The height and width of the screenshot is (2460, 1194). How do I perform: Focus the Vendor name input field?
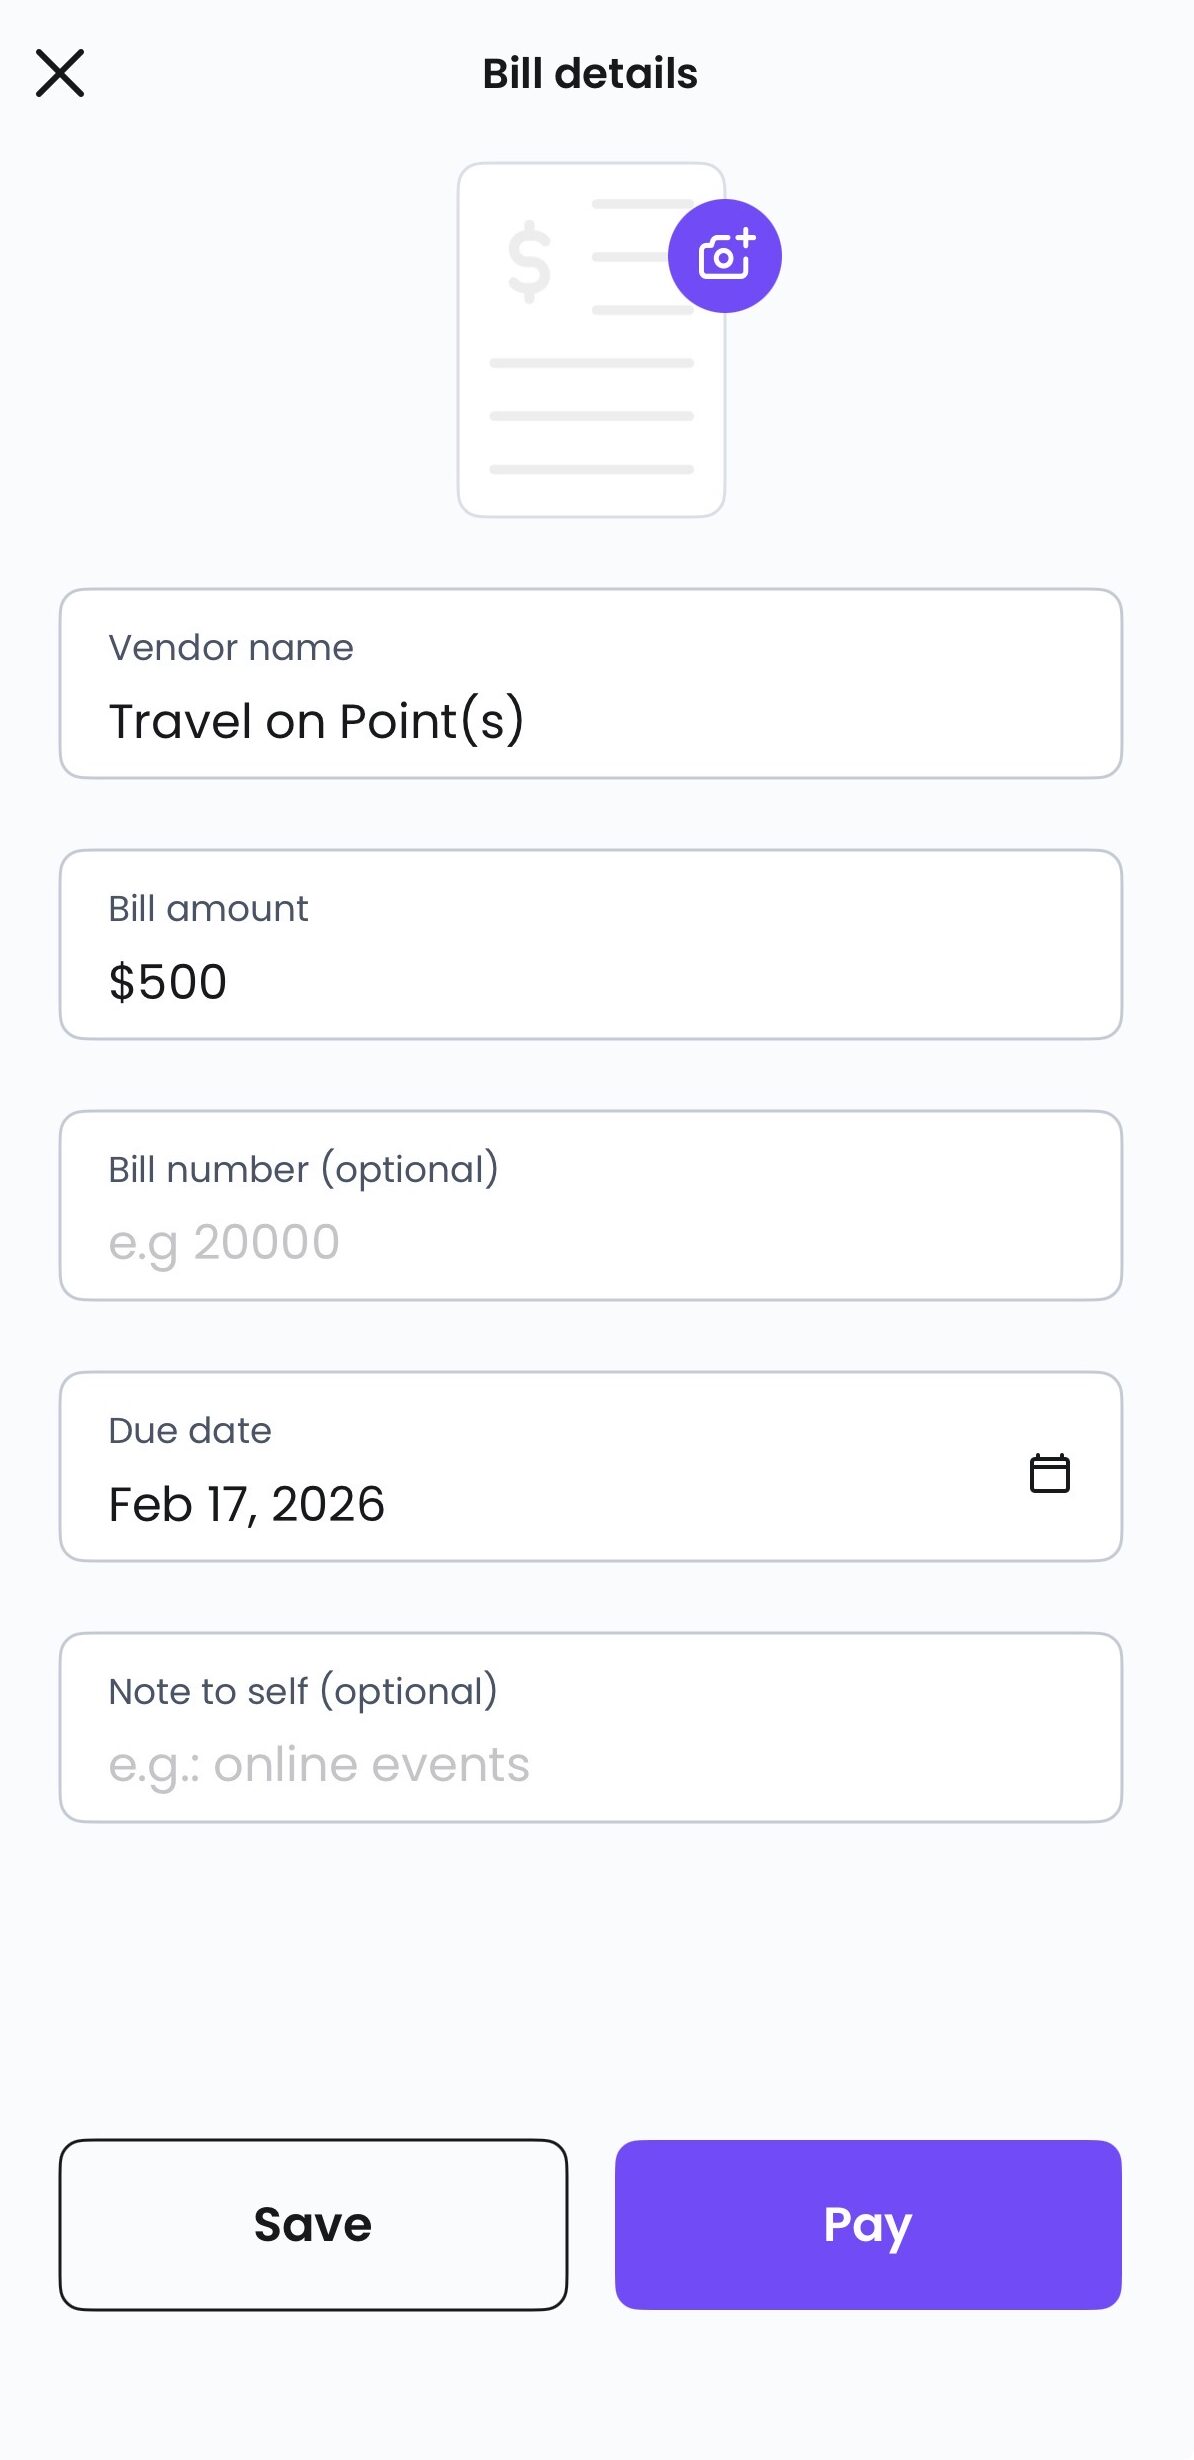click(591, 684)
